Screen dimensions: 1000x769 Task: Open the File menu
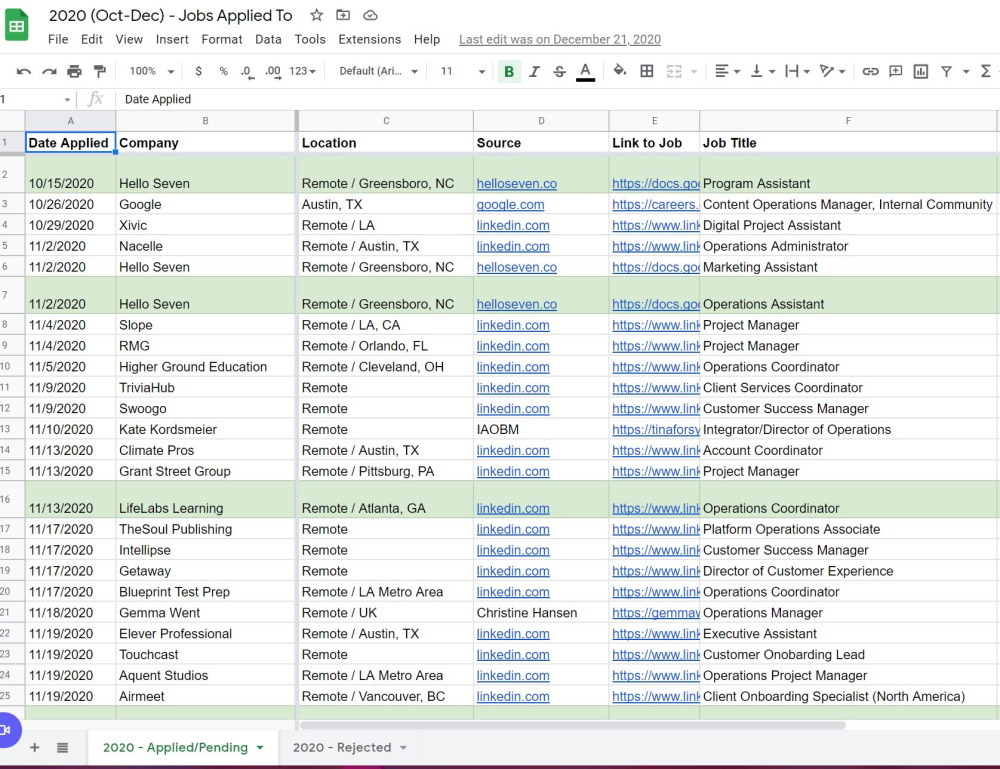coord(58,40)
